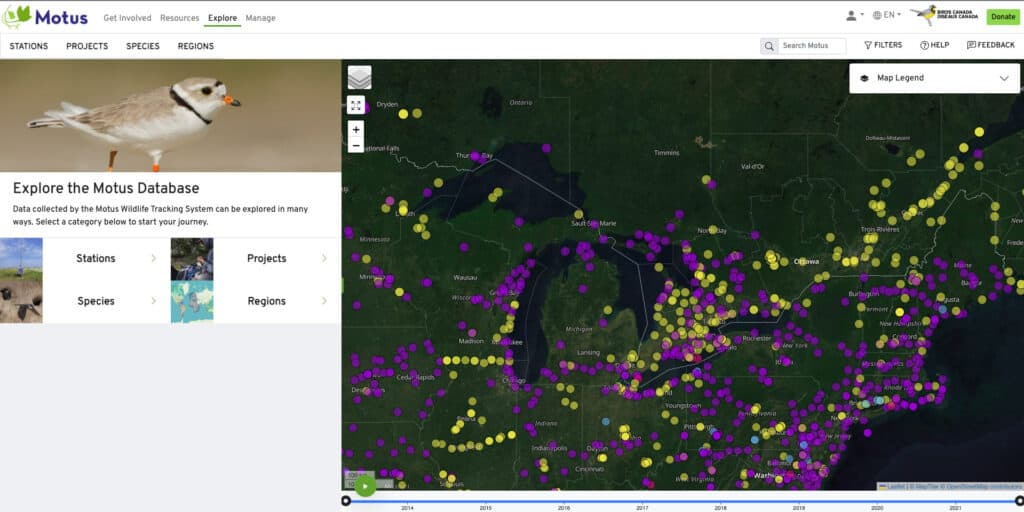Open the EN language dropdown
The height and width of the screenshot is (512, 1024).
point(886,16)
